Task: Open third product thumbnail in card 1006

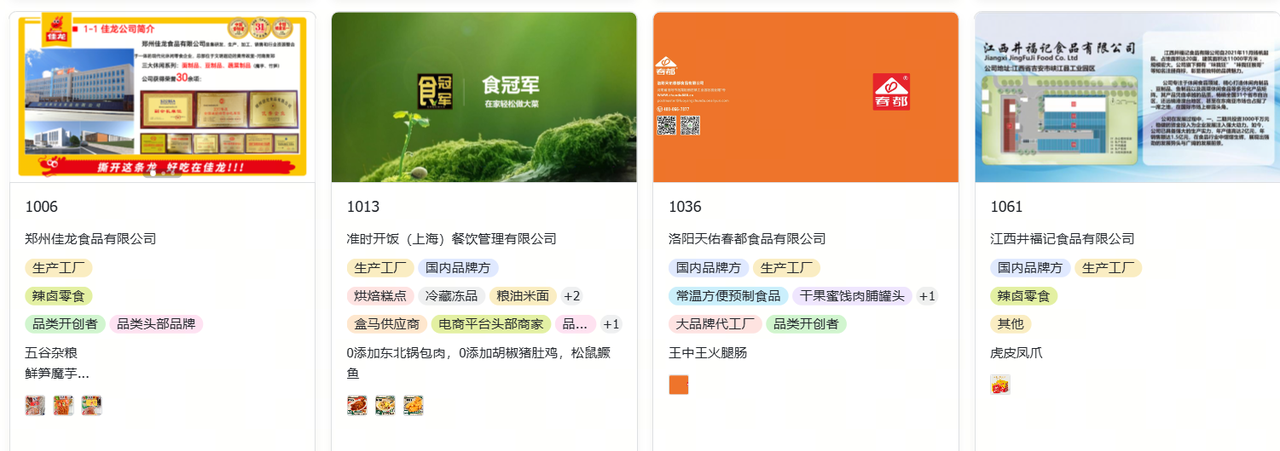Action: (x=92, y=405)
